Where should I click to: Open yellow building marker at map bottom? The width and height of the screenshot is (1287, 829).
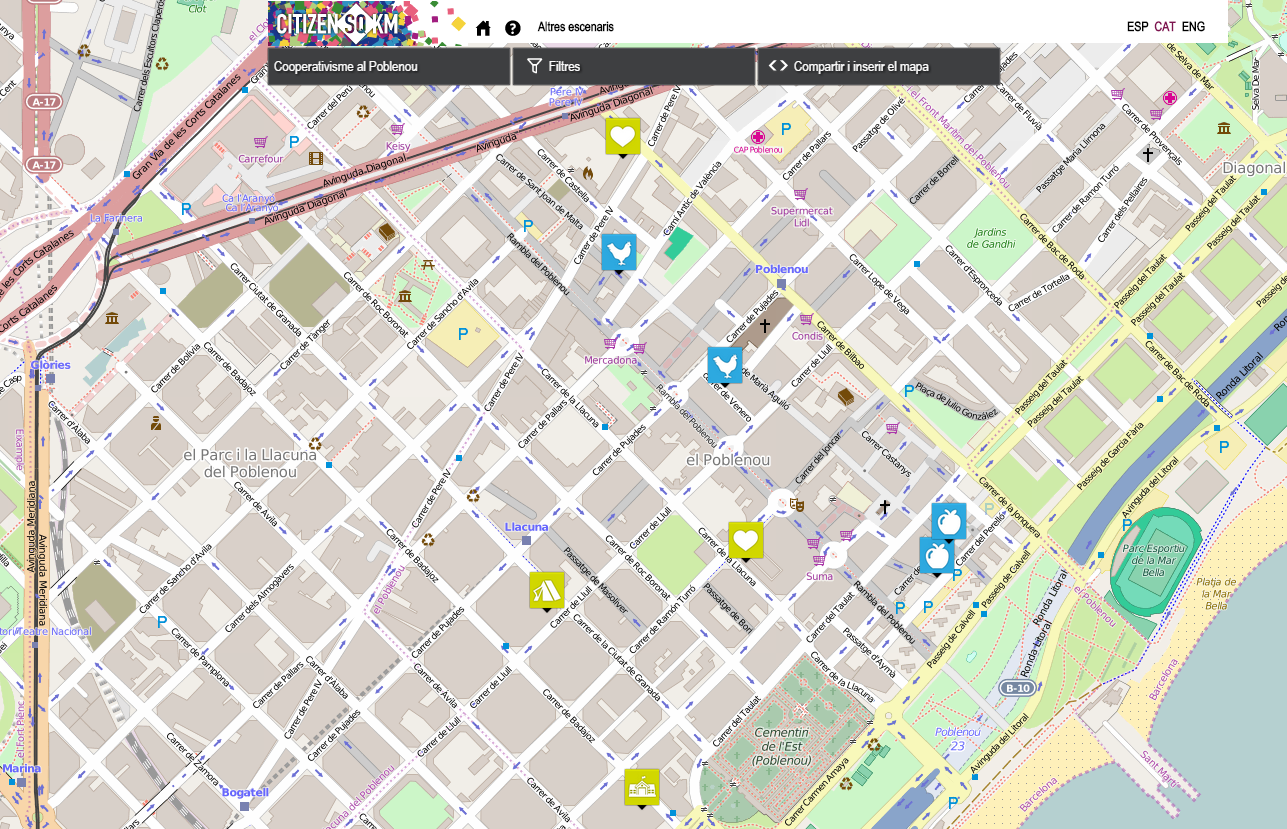[642, 788]
